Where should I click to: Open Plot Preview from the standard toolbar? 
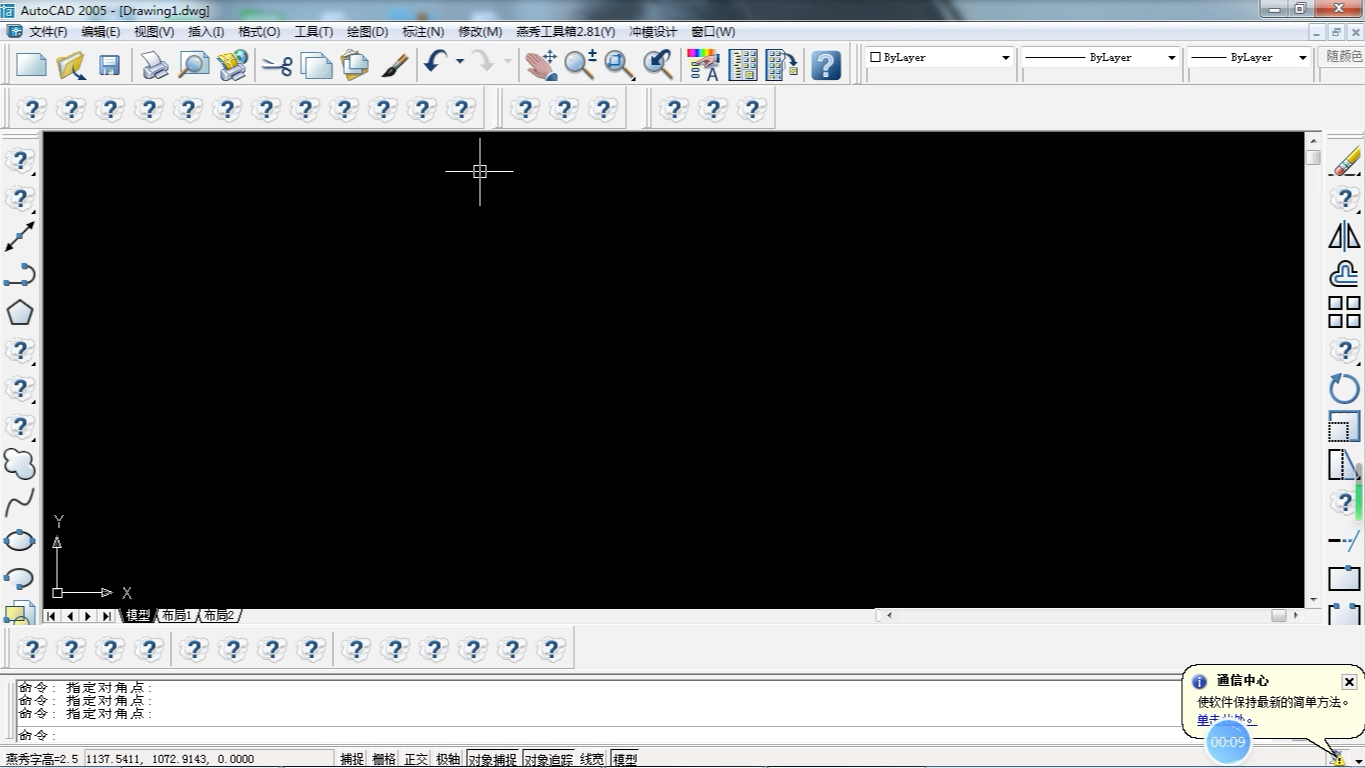tap(193, 65)
